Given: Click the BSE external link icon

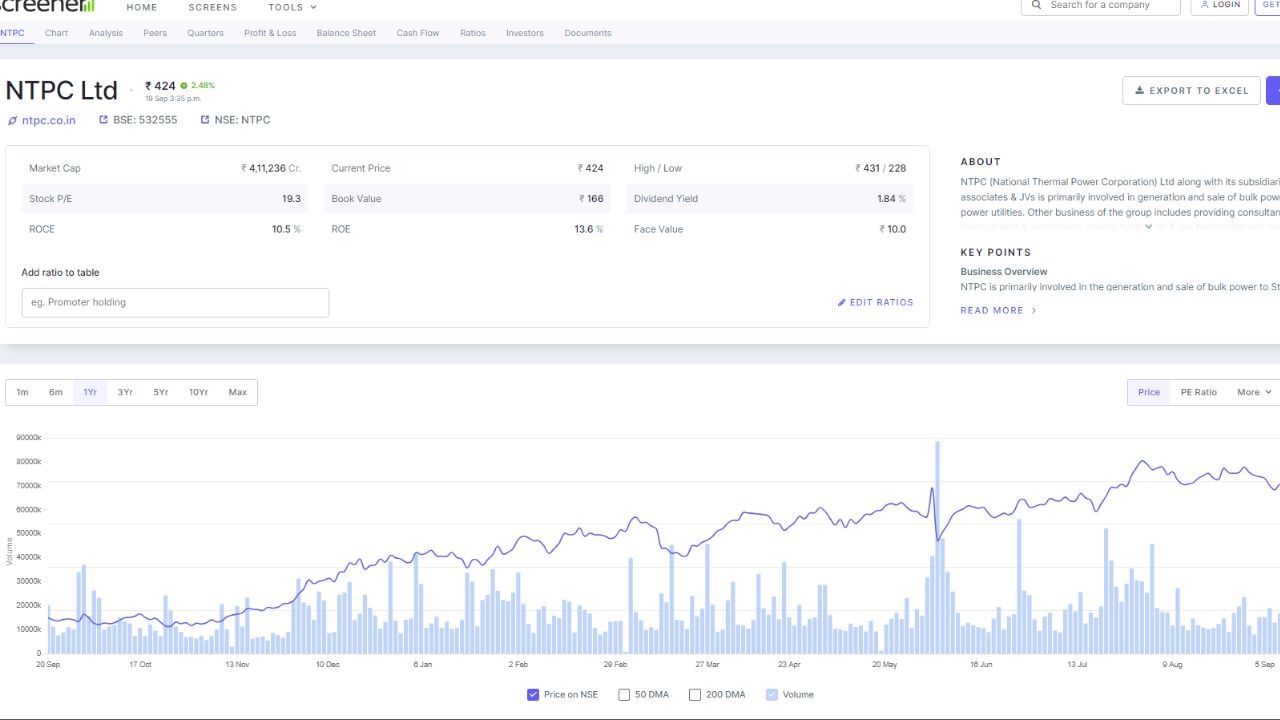Looking at the screenshot, I should tap(103, 120).
